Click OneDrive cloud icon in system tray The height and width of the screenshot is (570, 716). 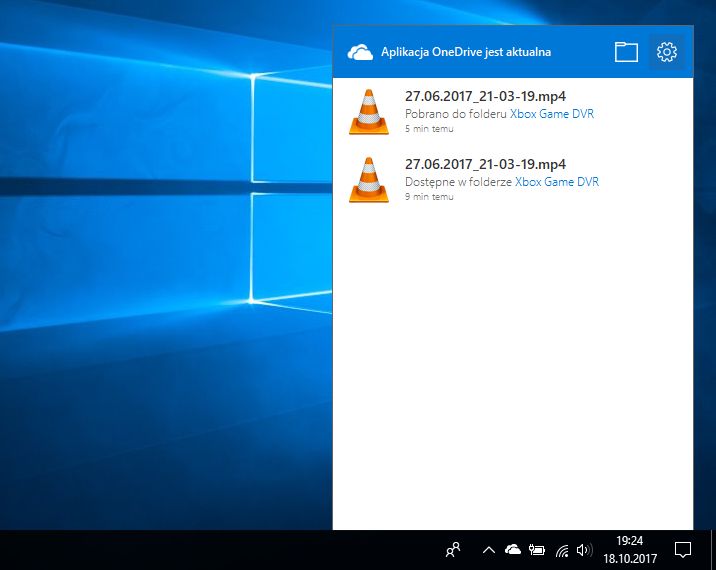coord(513,549)
